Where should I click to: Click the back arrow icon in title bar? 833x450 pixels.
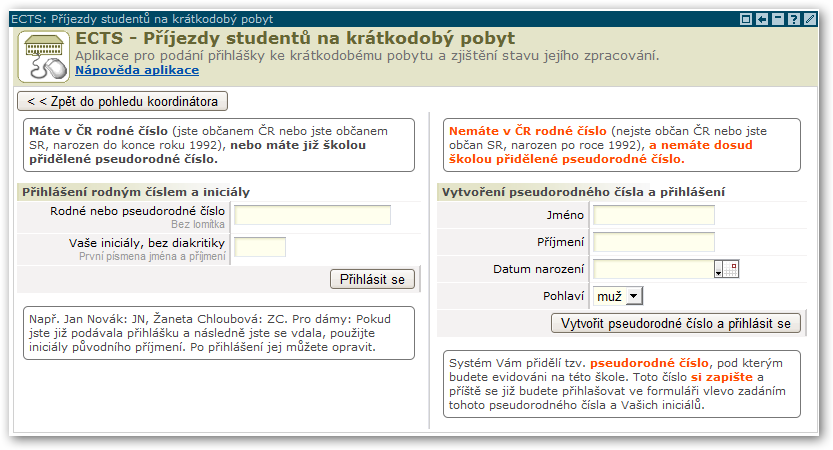click(762, 19)
